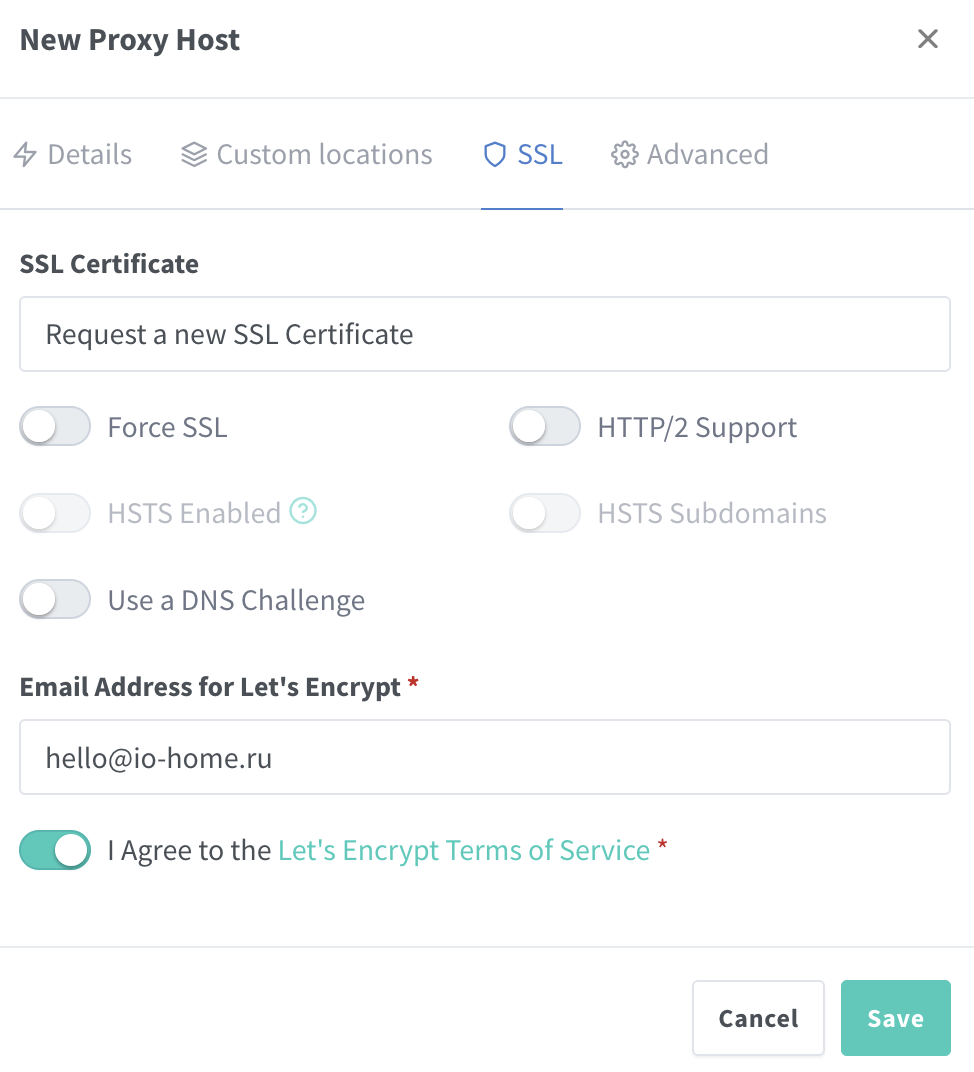Turn on HTTP/2 Support switch

coord(545,427)
